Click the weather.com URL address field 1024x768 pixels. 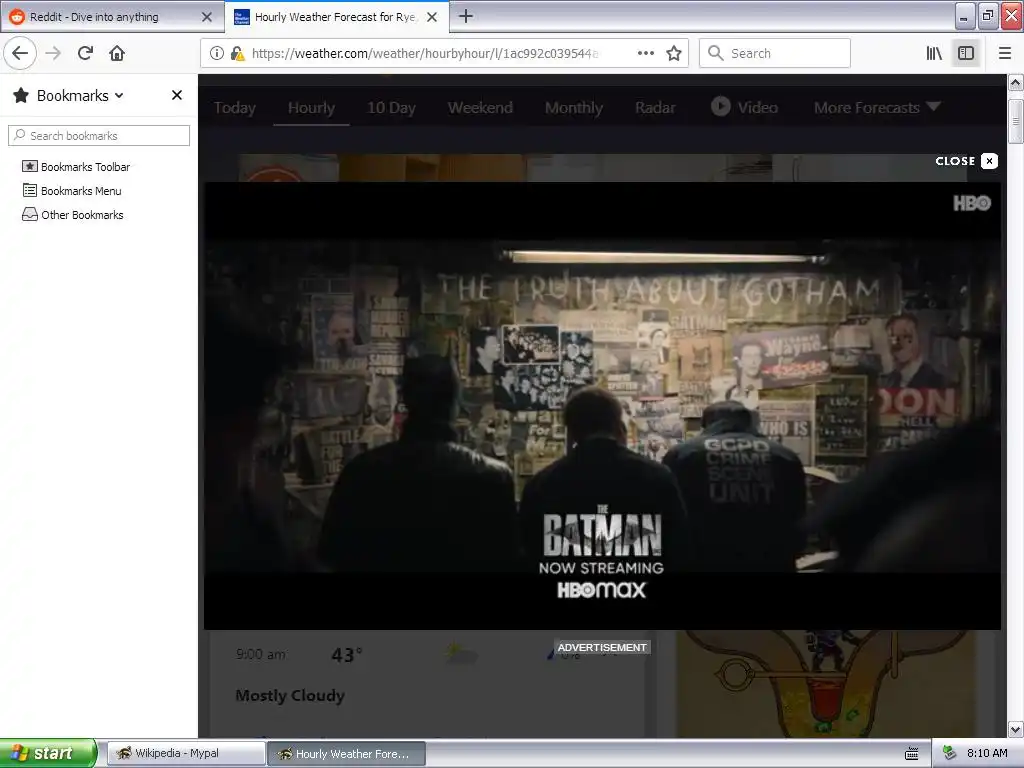pyautogui.click(x=424, y=54)
